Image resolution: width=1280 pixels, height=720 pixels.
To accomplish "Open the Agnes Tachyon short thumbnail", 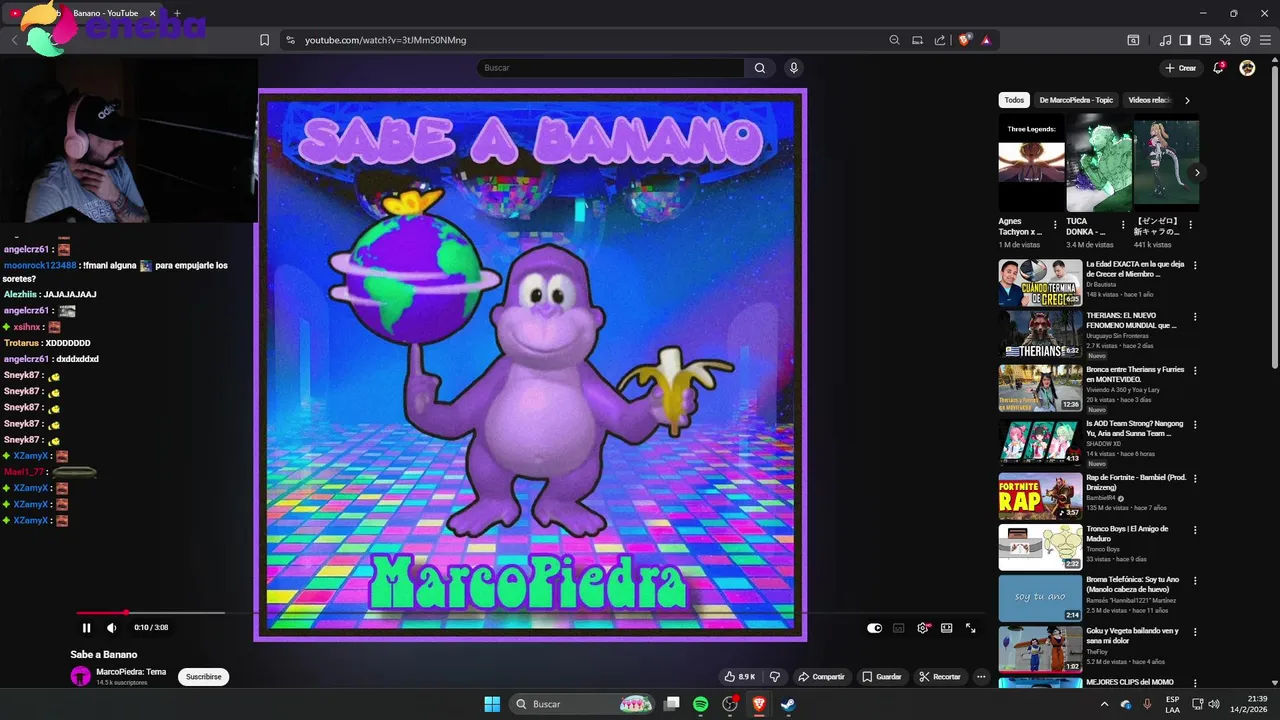I will 1031,162.
